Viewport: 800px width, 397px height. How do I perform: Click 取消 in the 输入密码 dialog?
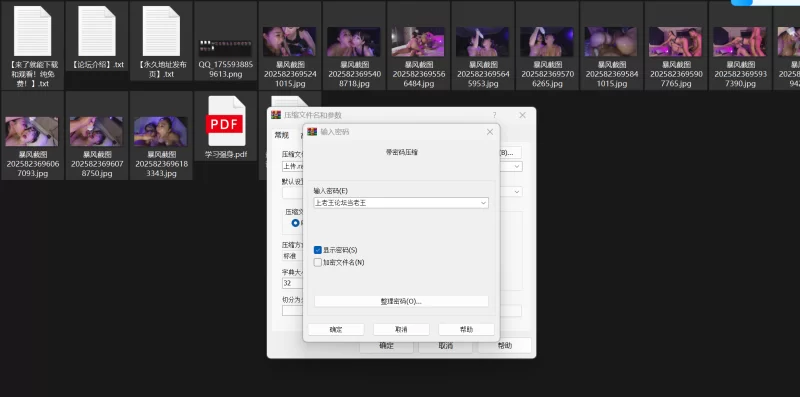pos(401,330)
